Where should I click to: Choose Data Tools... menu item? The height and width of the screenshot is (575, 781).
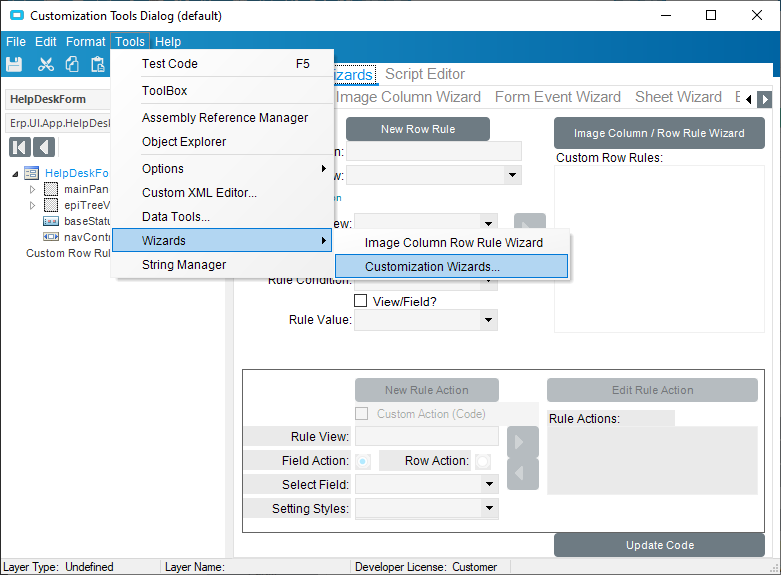(x=223, y=216)
